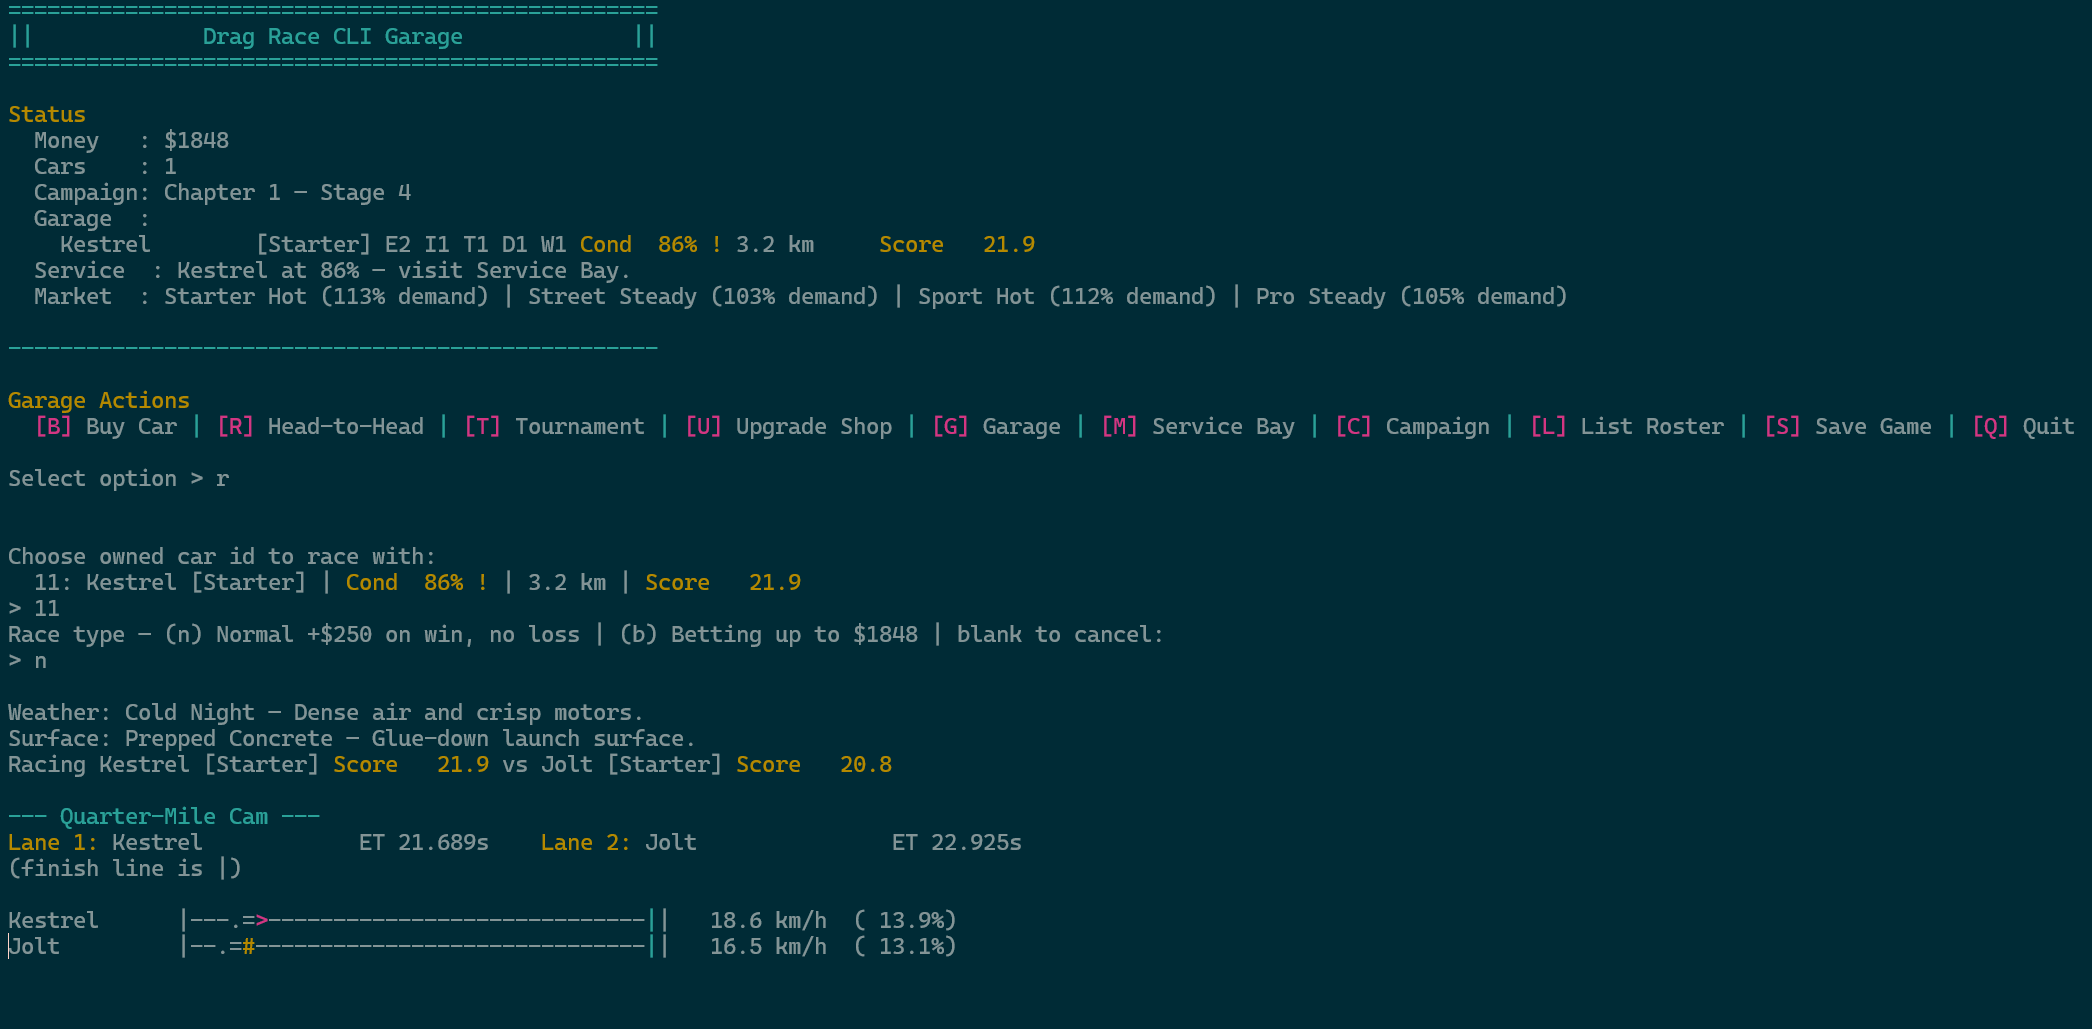Click the [S] Save Game action
Screen dimensions: 2092x1029
(1848, 427)
